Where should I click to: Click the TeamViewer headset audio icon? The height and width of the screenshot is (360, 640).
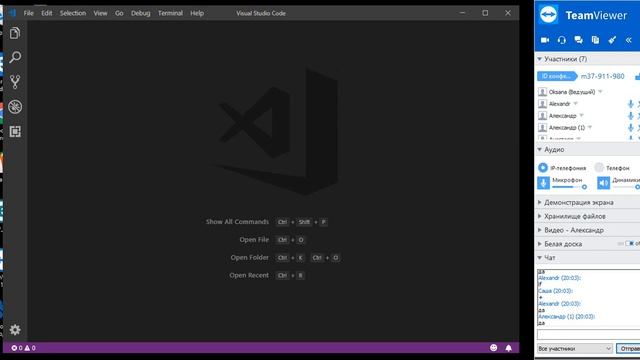point(562,40)
